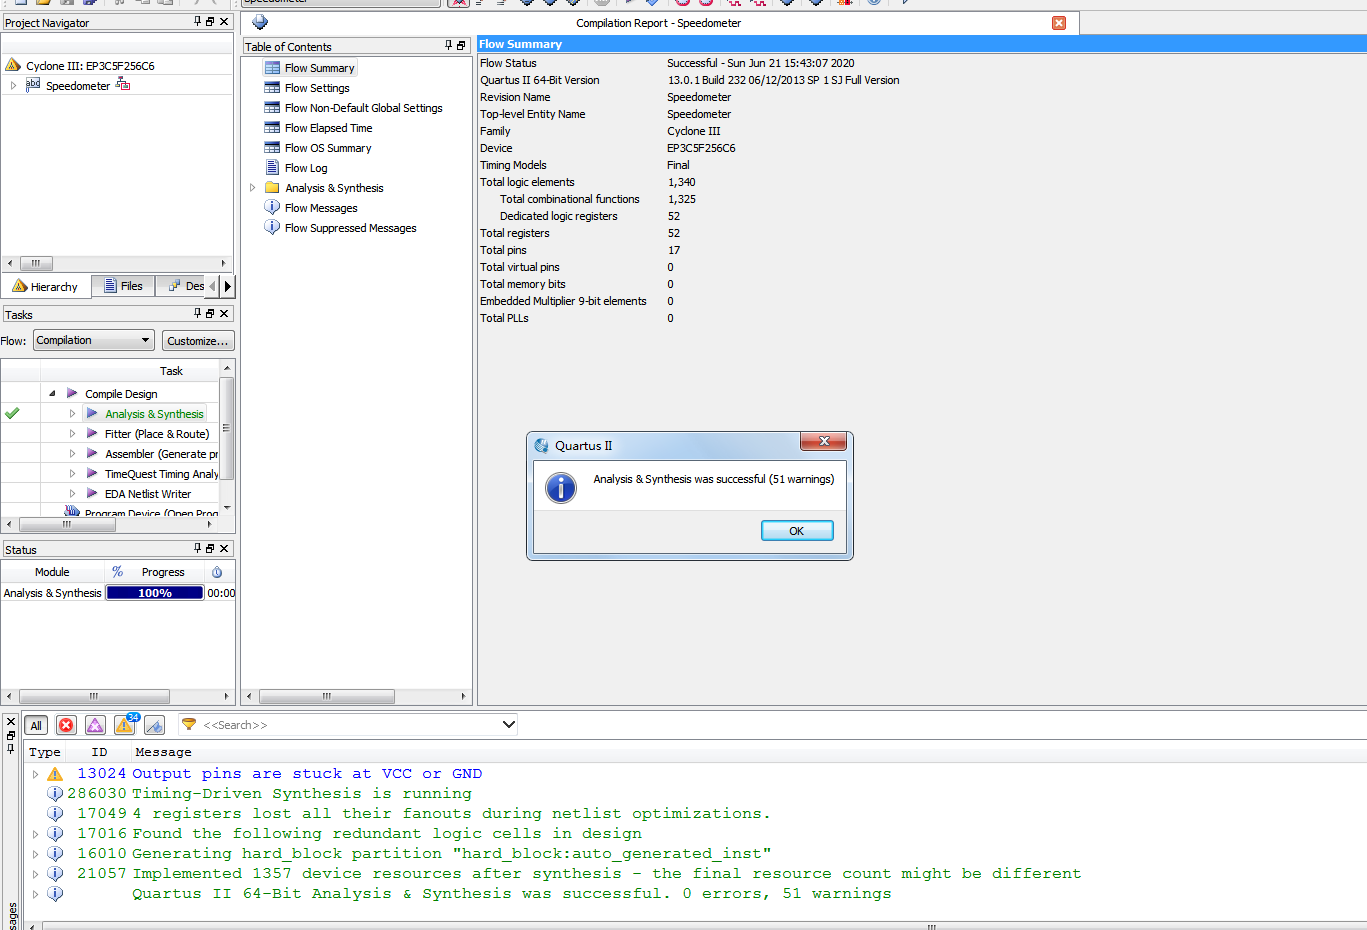Click the Speedometer entity abc icon
The height and width of the screenshot is (930, 1367).
coord(33,85)
